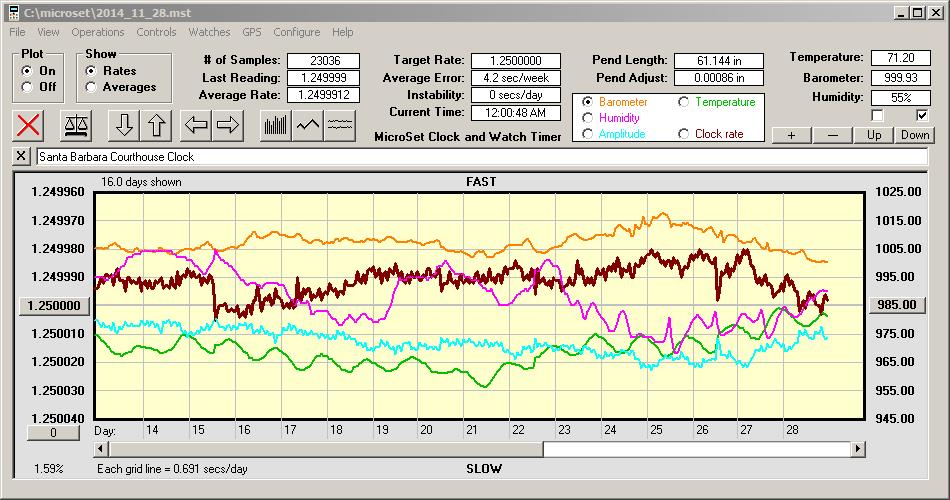Open the Watches menu

click(209, 32)
